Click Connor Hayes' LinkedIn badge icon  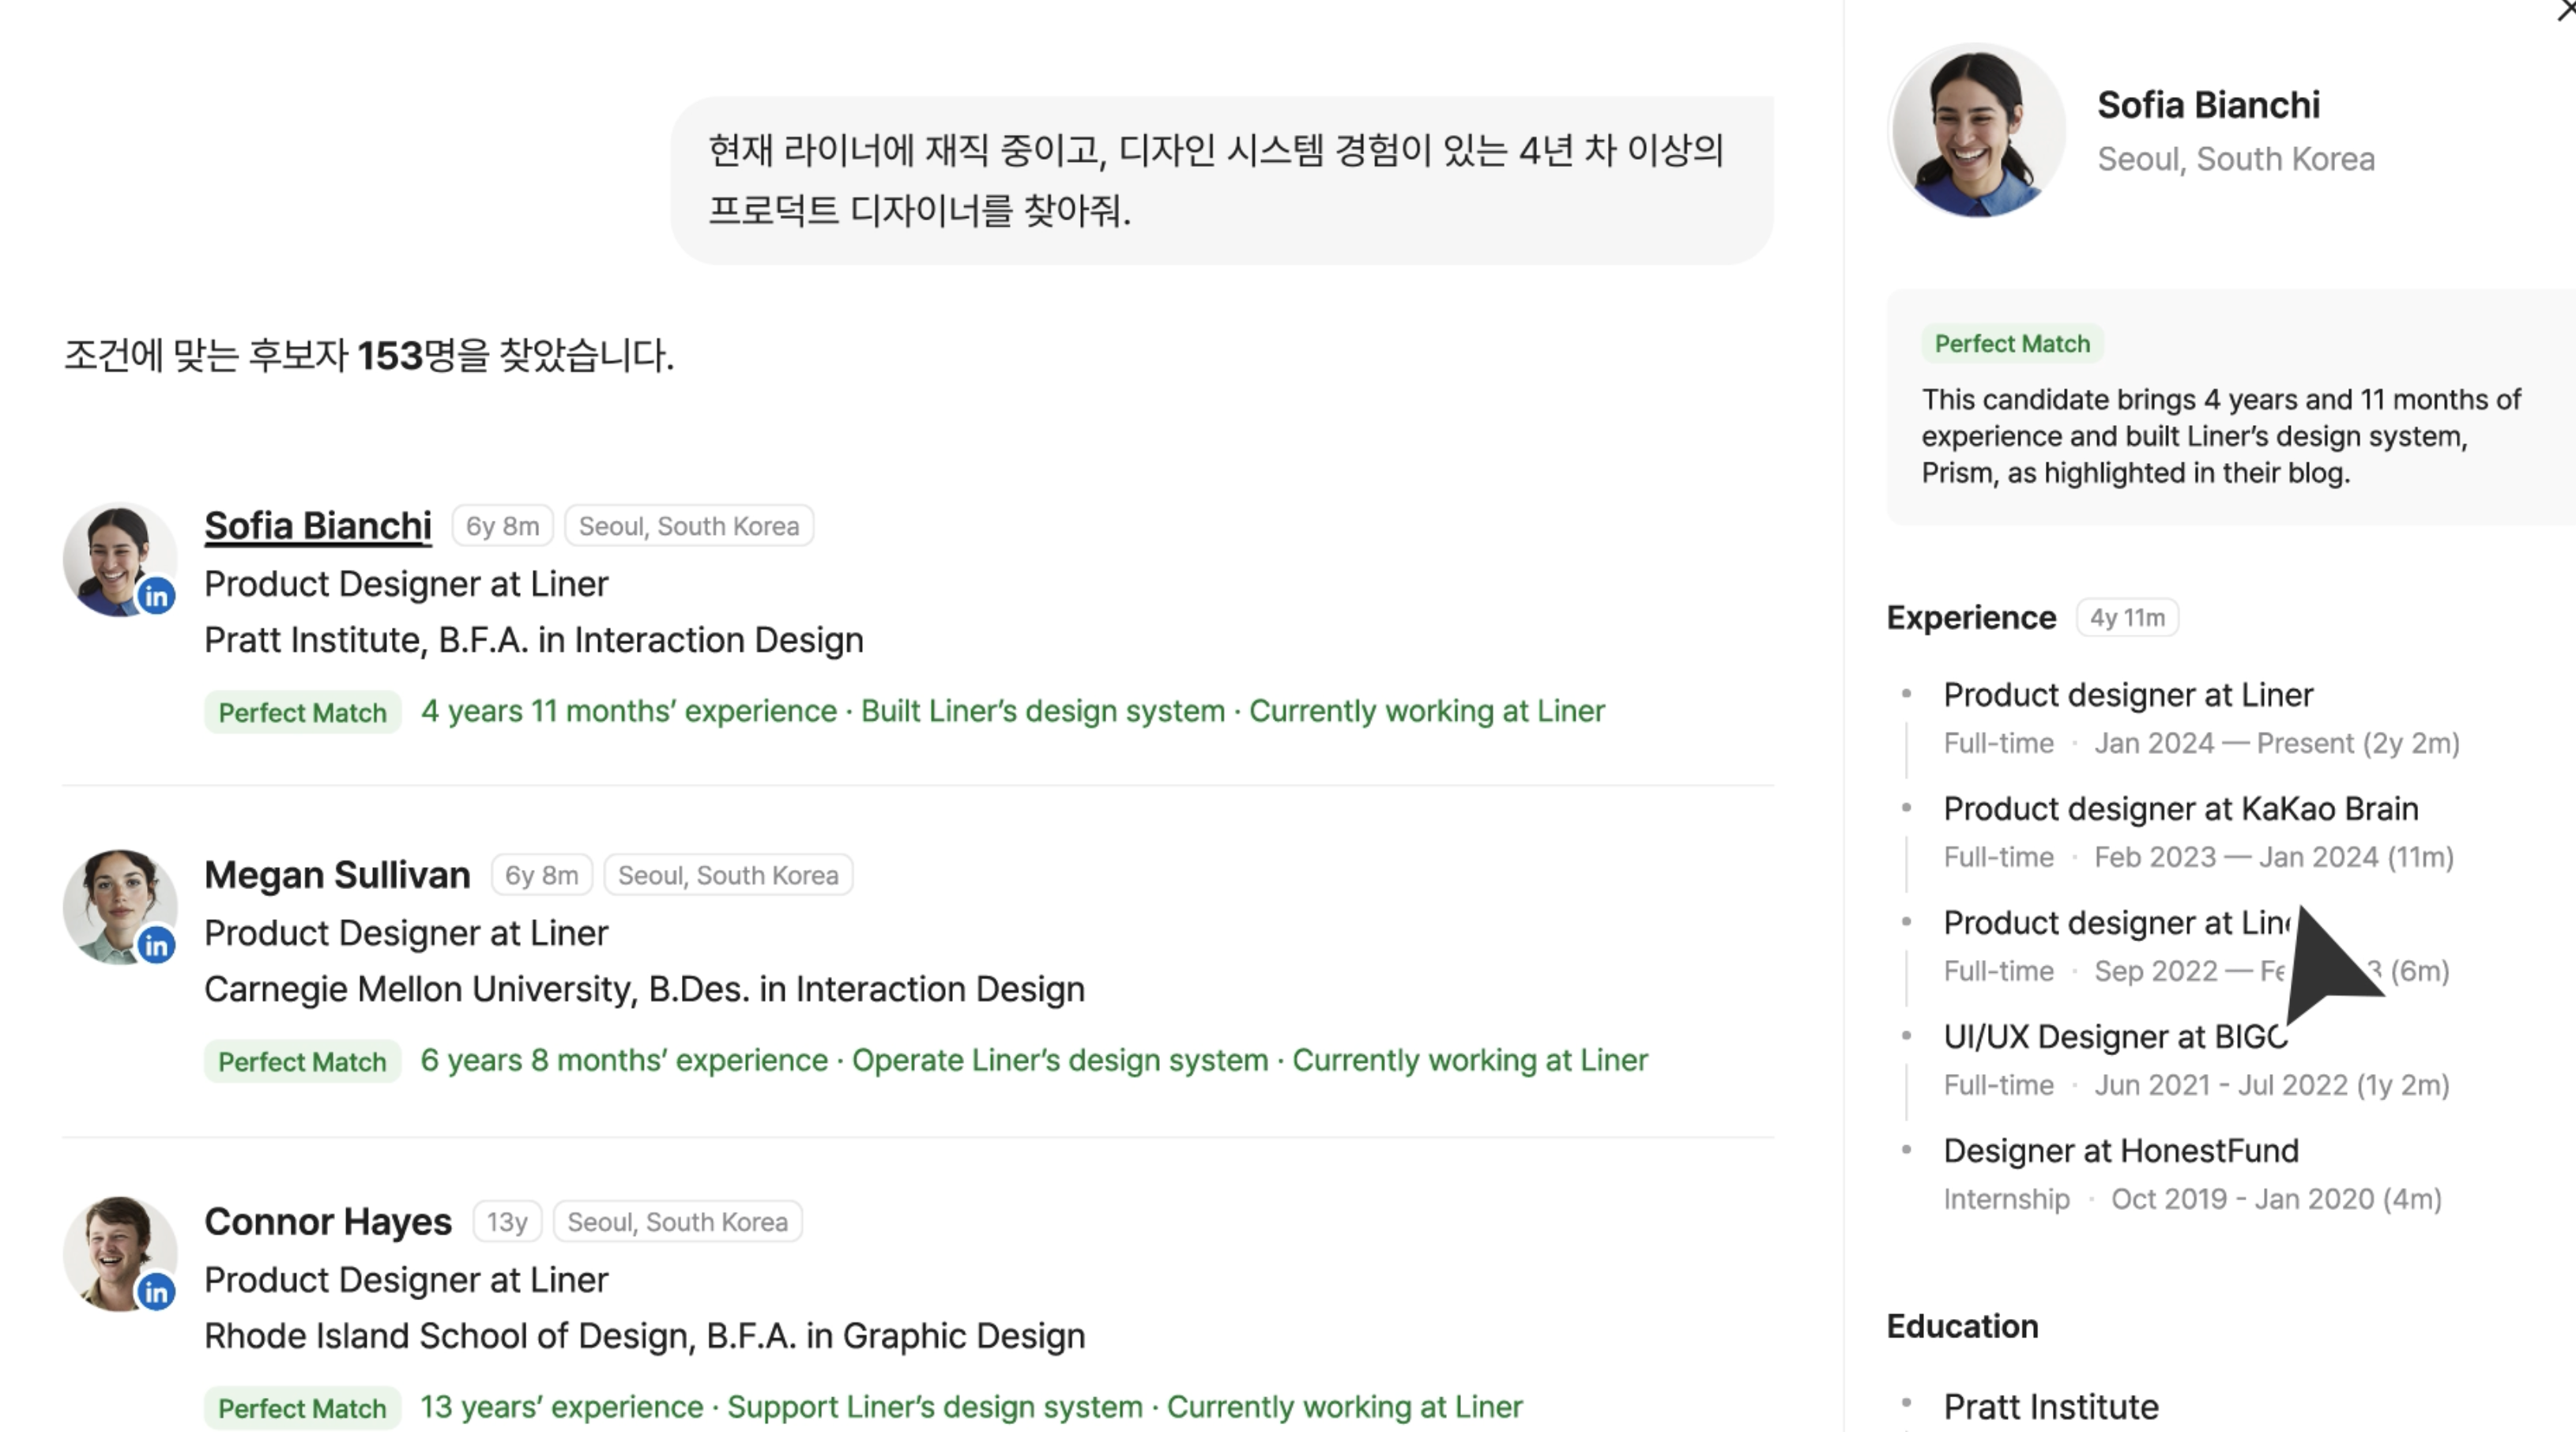(156, 1292)
